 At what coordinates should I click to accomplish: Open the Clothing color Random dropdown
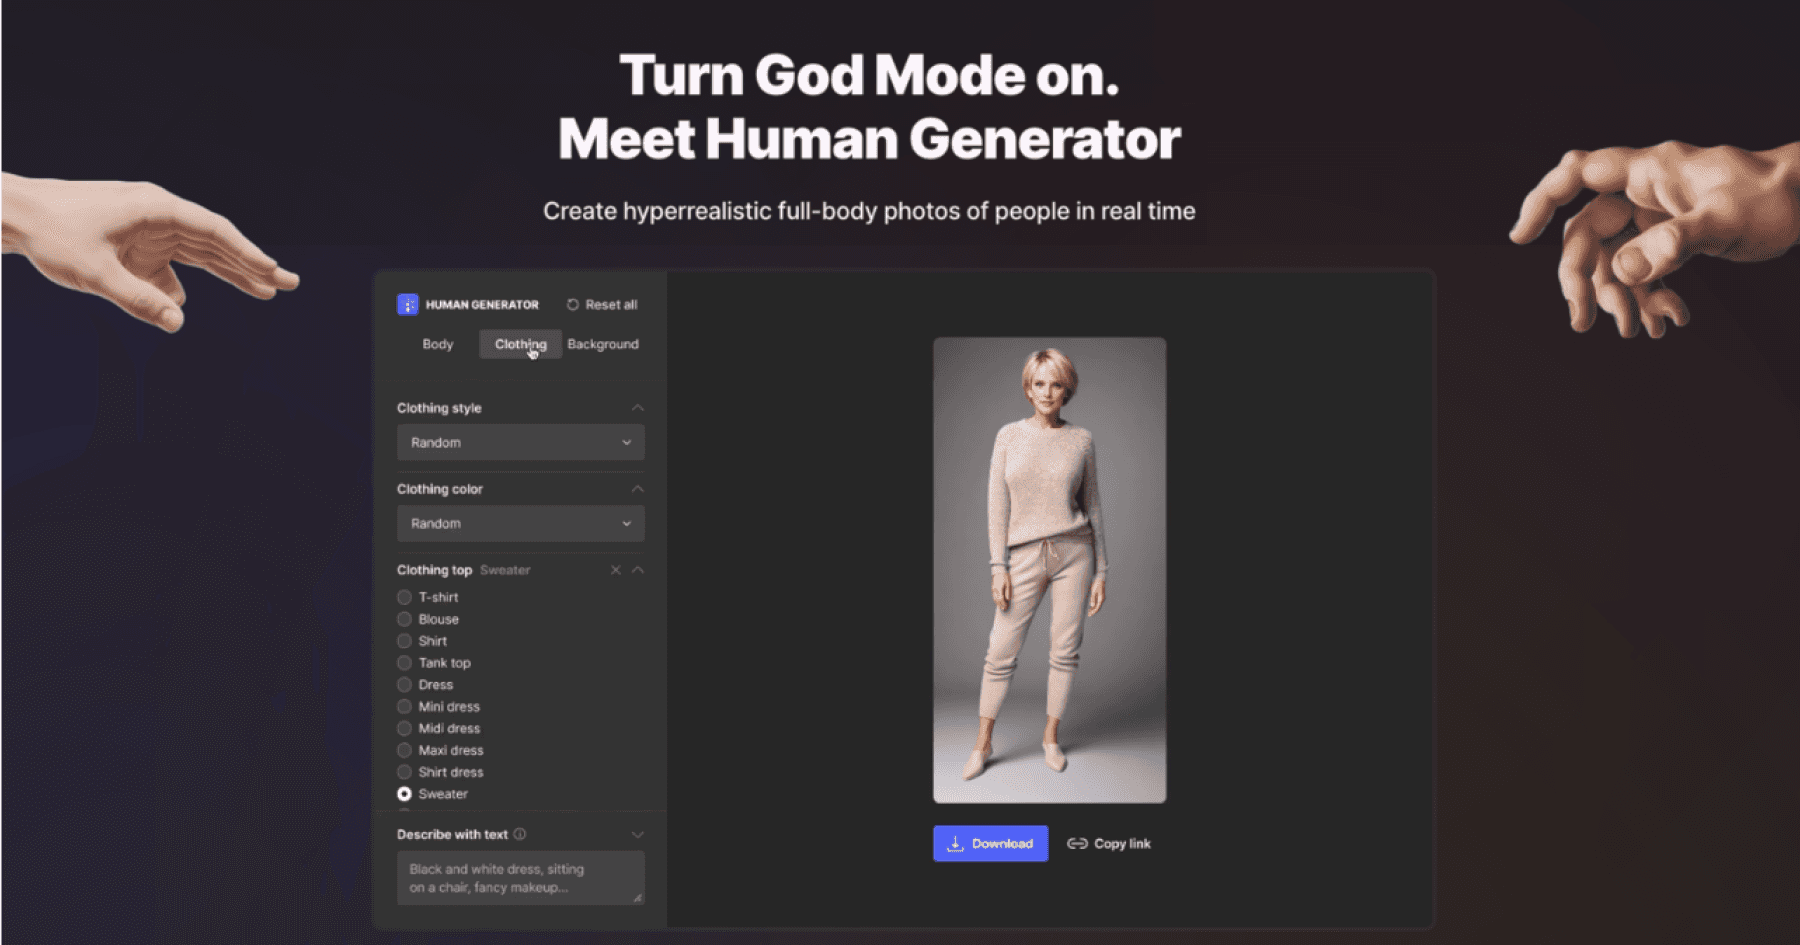pos(521,523)
